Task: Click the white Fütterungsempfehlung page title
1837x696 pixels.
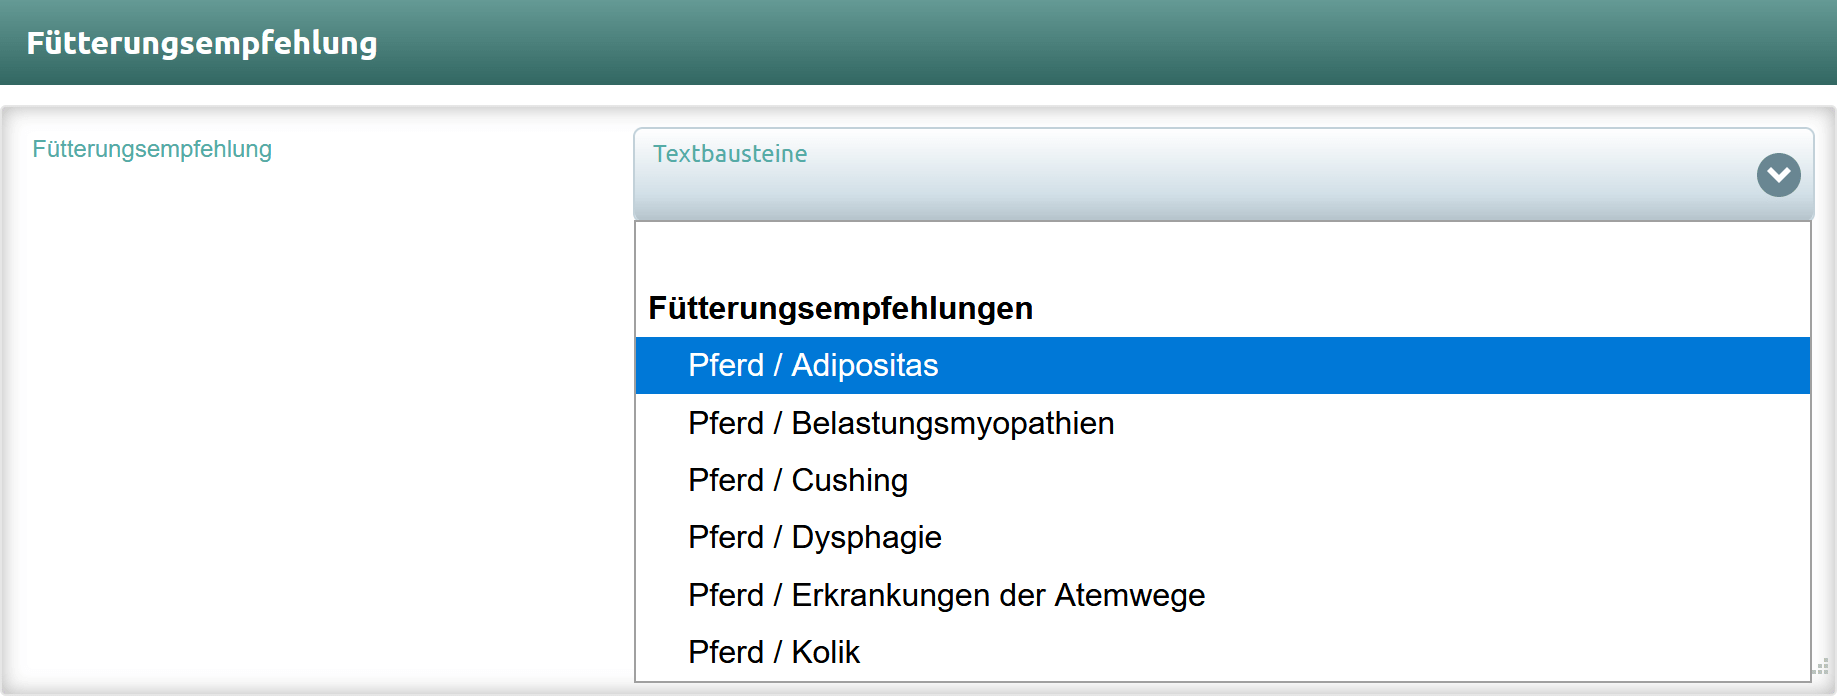Action: click(x=202, y=43)
